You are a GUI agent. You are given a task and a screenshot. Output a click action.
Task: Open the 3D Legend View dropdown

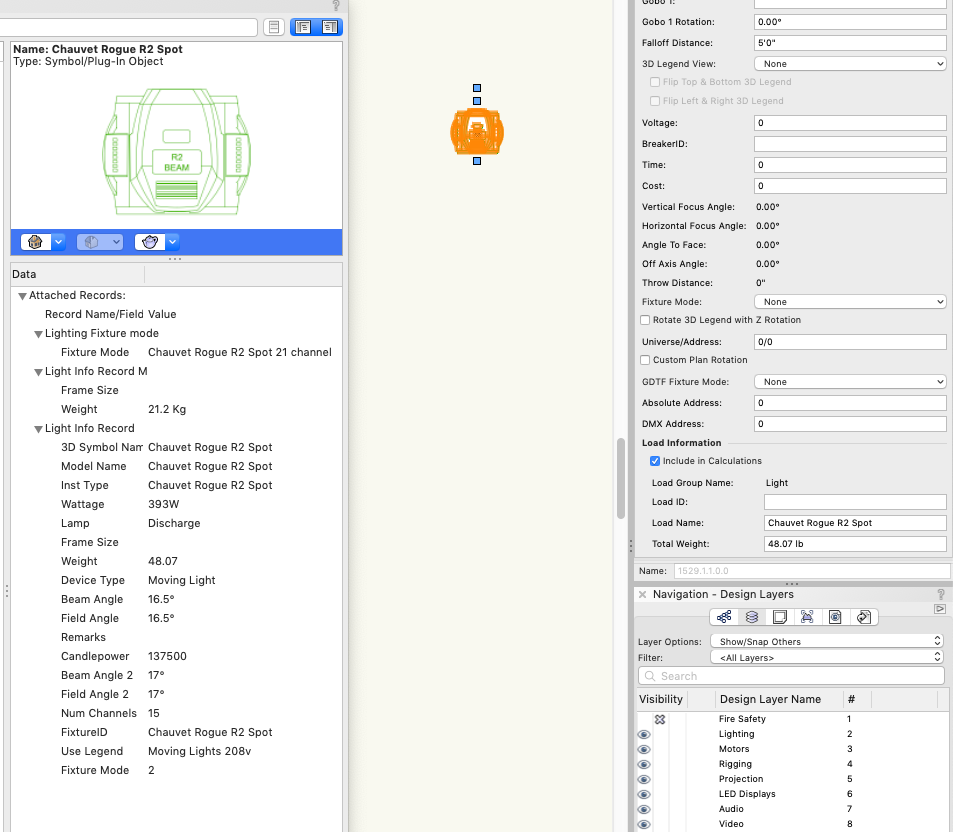click(849, 63)
